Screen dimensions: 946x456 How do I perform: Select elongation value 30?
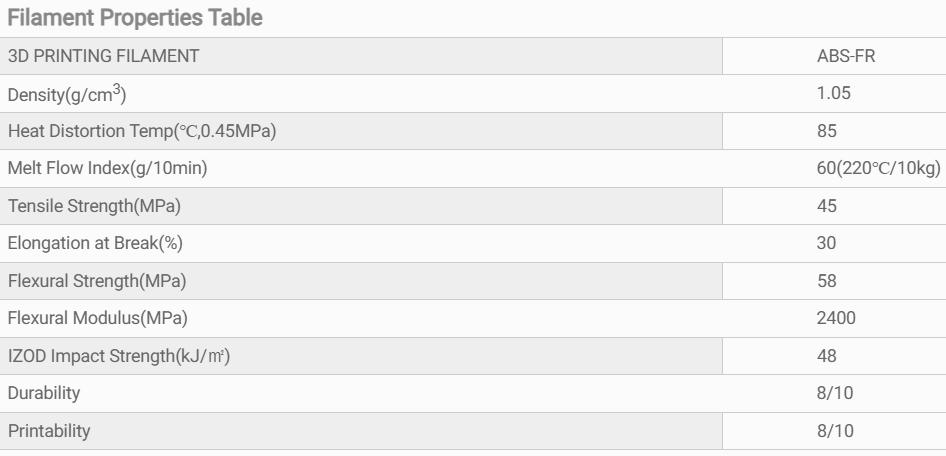pyautogui.click(x=826, y=244)
